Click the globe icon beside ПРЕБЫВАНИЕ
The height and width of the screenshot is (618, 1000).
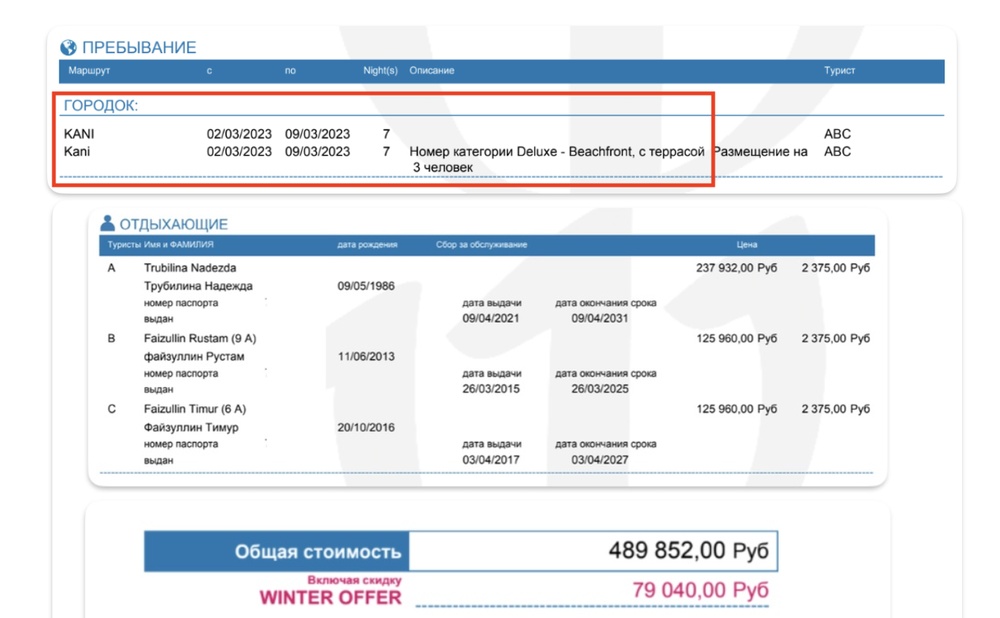[x=68, y=47]
